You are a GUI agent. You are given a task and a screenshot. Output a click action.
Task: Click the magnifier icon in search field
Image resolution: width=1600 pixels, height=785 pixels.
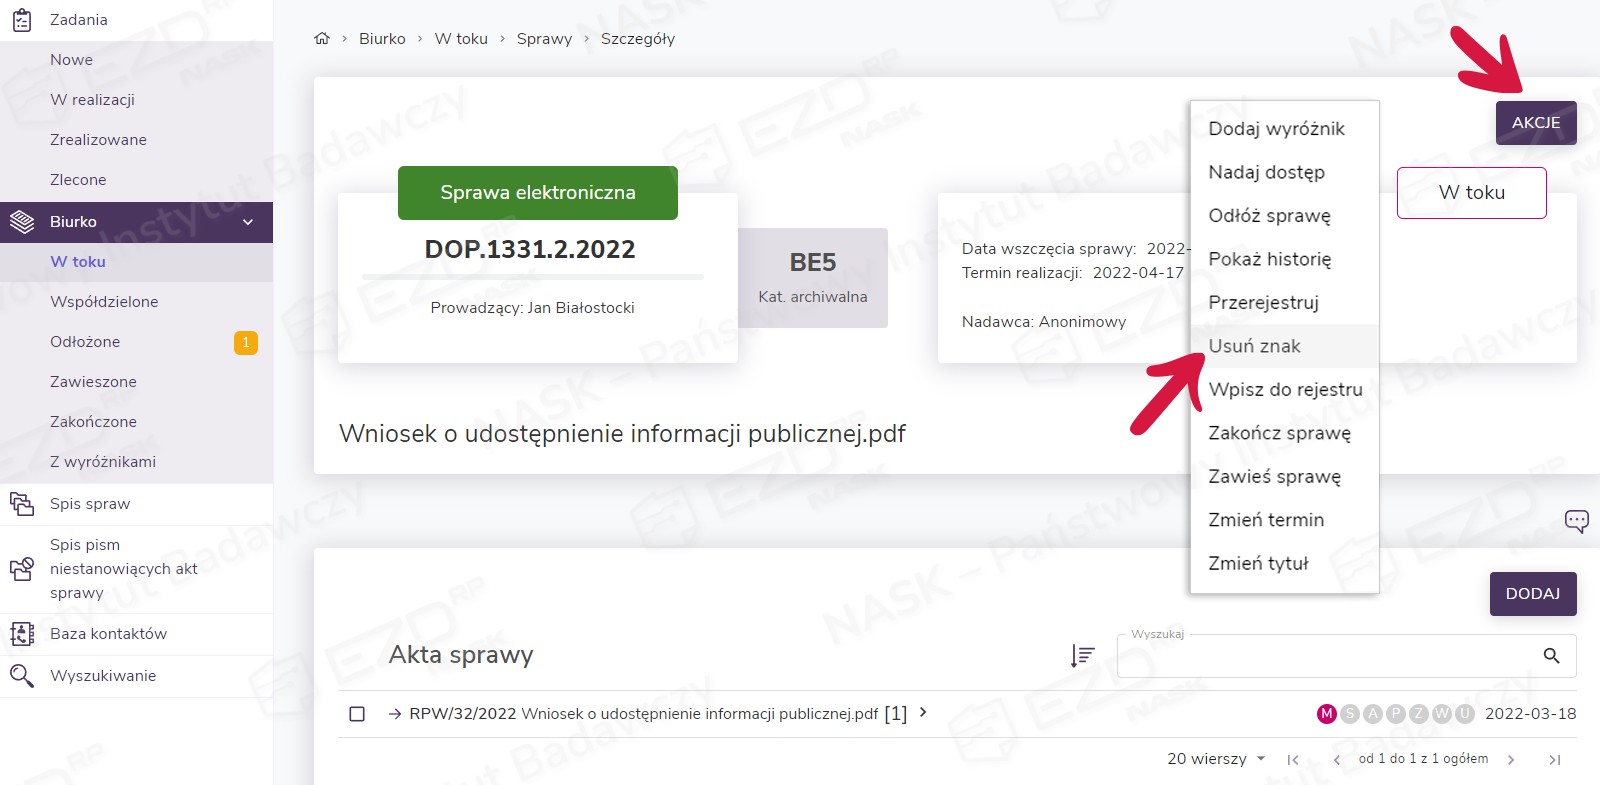pos(1551,656)
